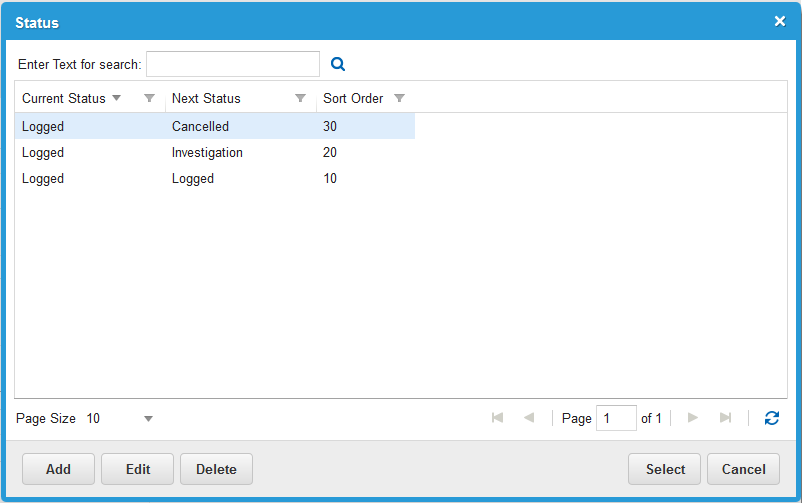Sort by Next Status column header

click(206, 98)
